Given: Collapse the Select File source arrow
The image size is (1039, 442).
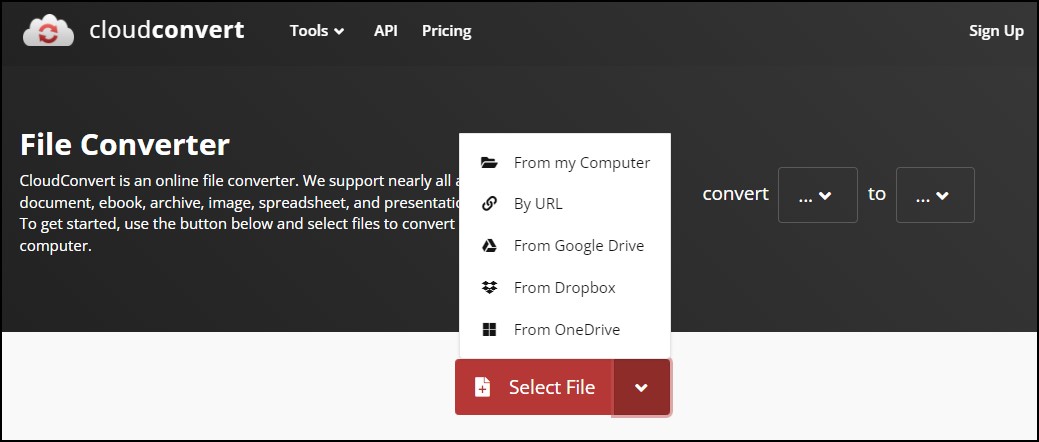Looking at the screenshot, I should click(641, 387).
